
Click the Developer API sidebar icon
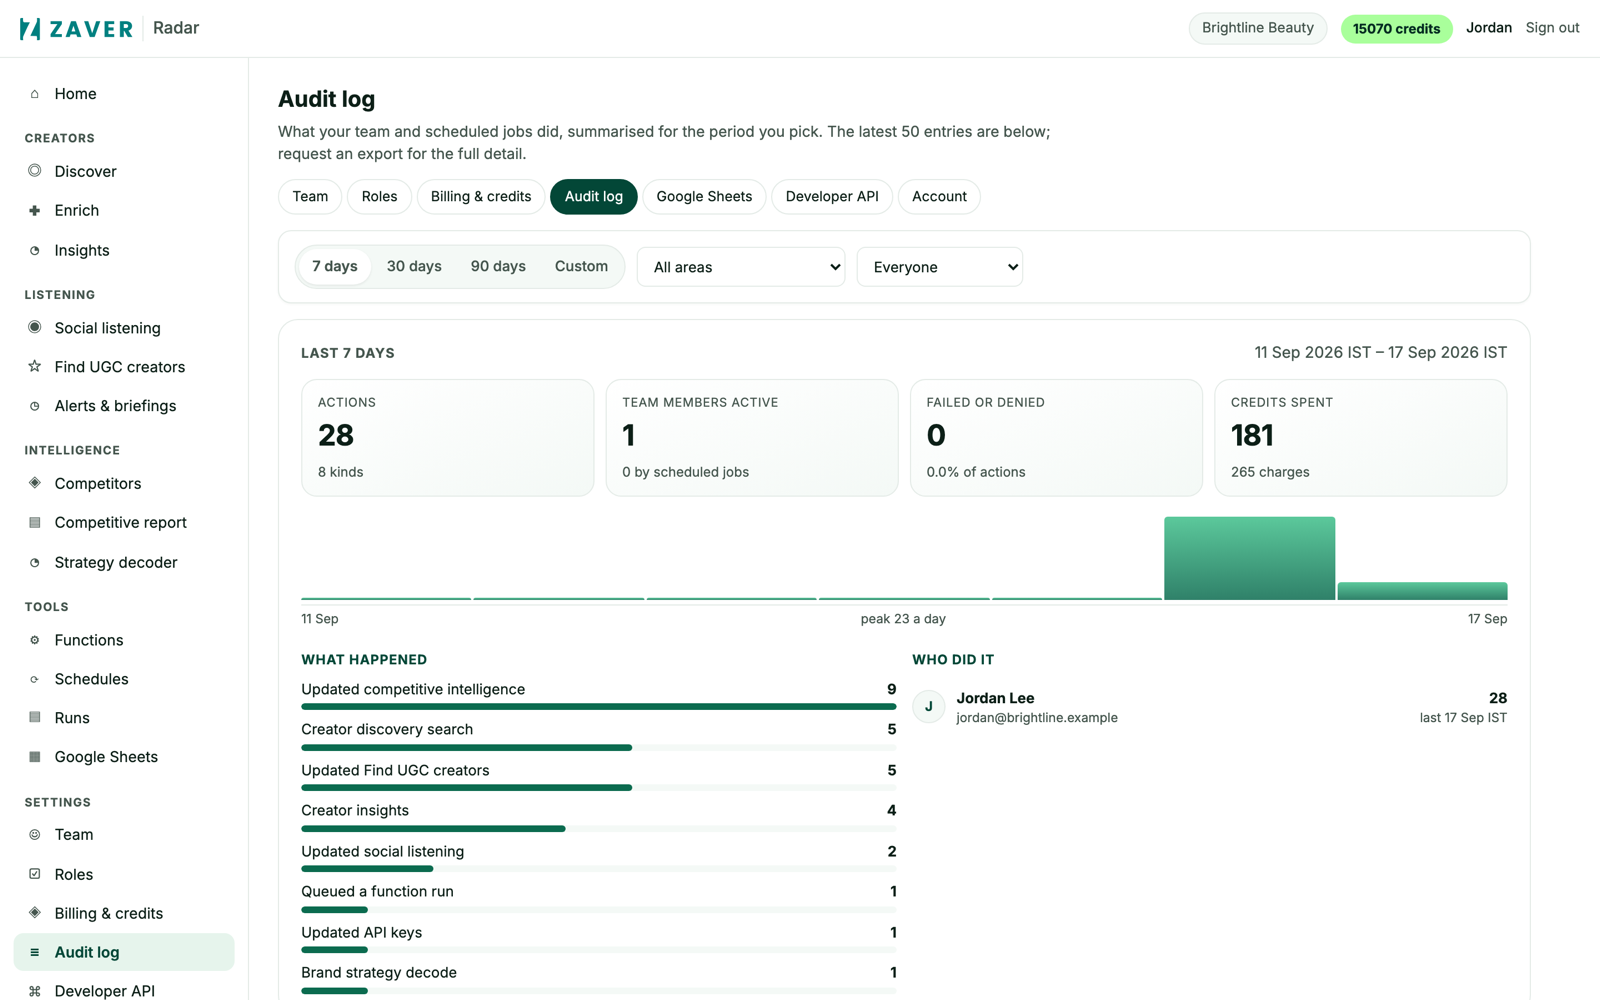(x=35, y=991)
